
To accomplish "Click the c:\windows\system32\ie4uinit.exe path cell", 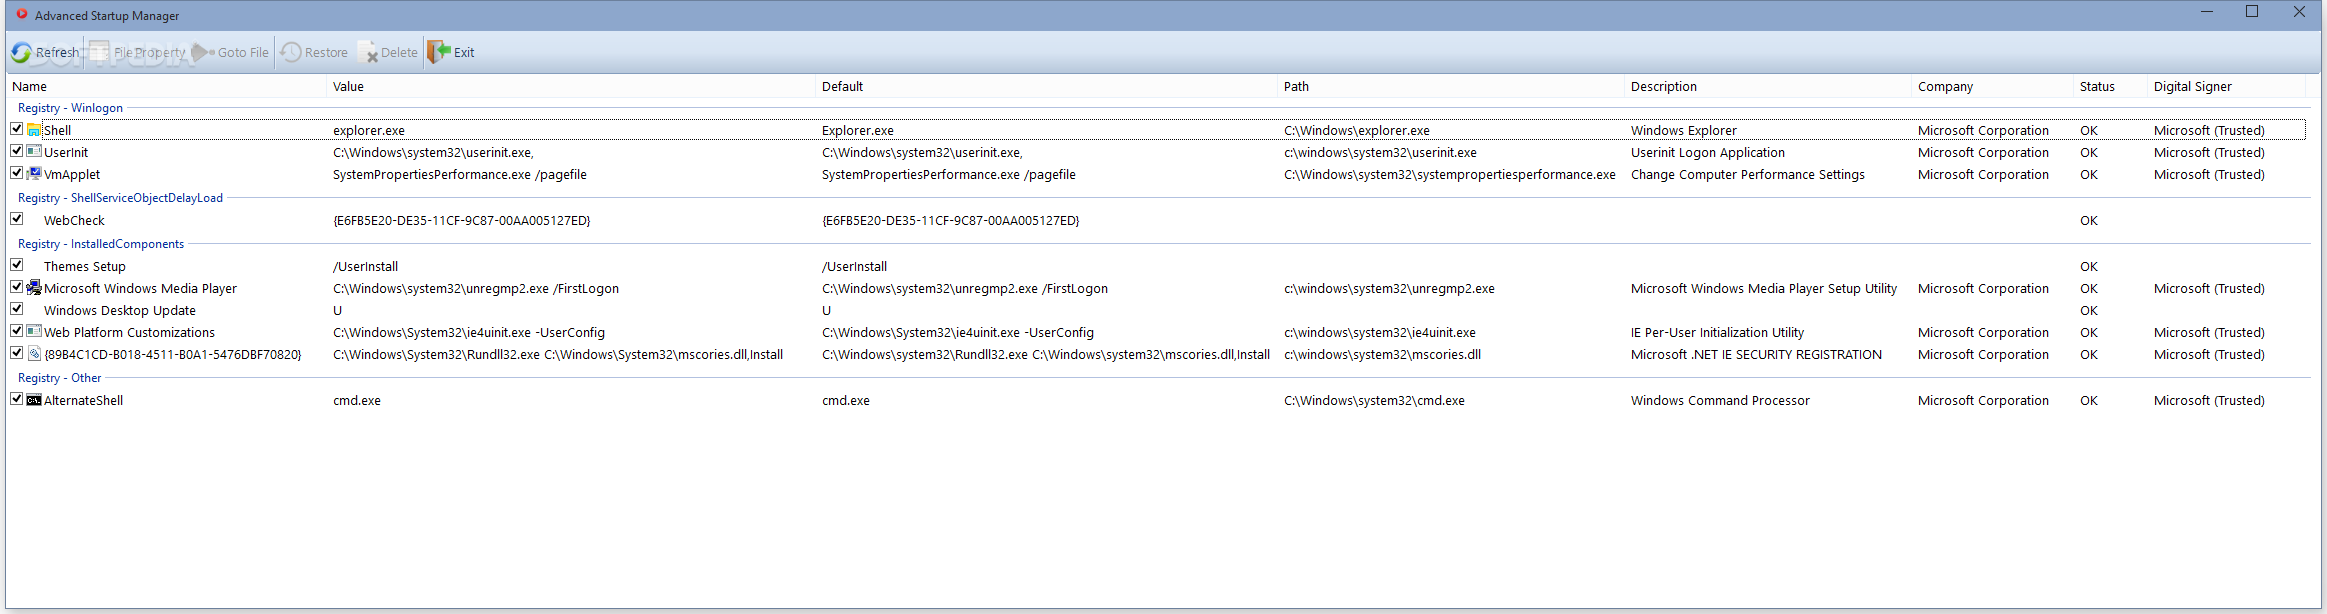I will [x=1380, y=333].
